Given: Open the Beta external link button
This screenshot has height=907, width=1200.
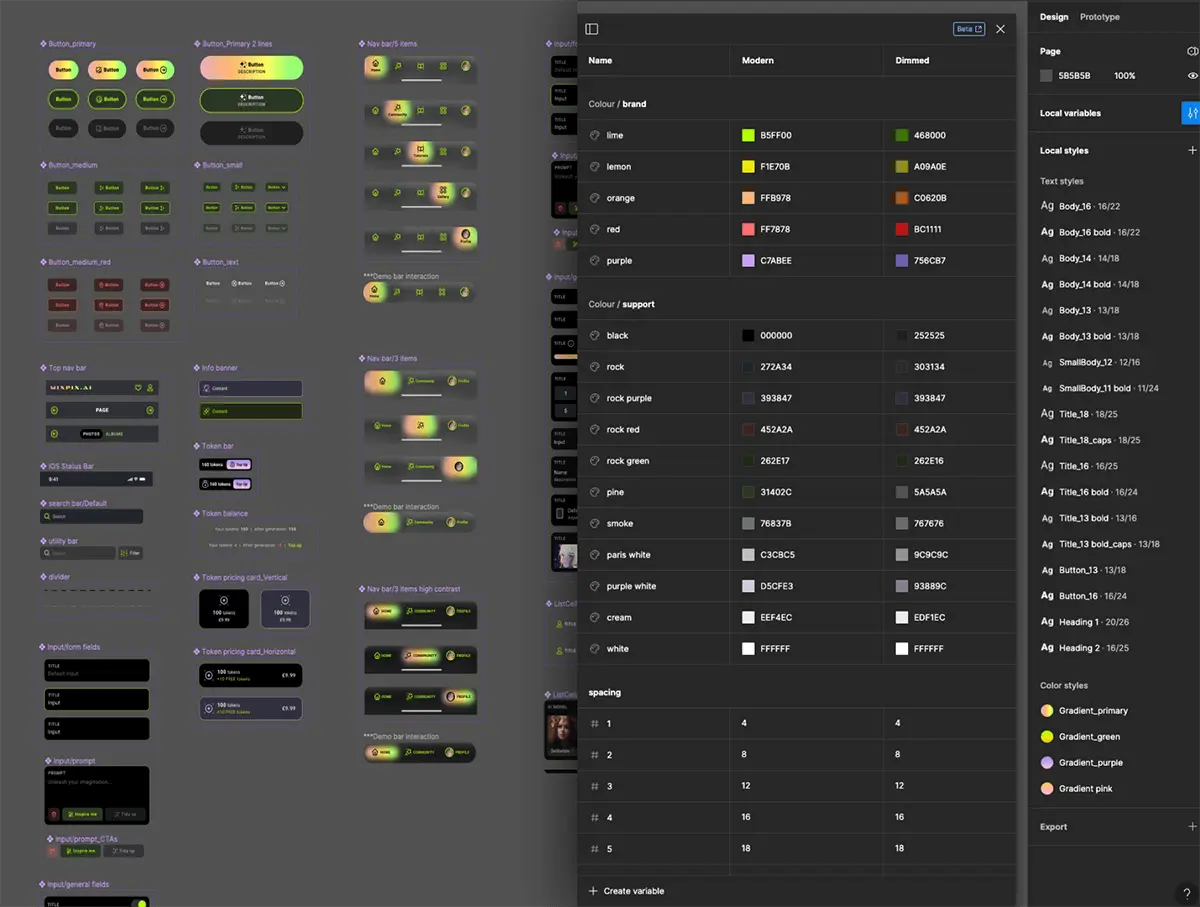Looking at the screenshot, I should click(969, 29).
